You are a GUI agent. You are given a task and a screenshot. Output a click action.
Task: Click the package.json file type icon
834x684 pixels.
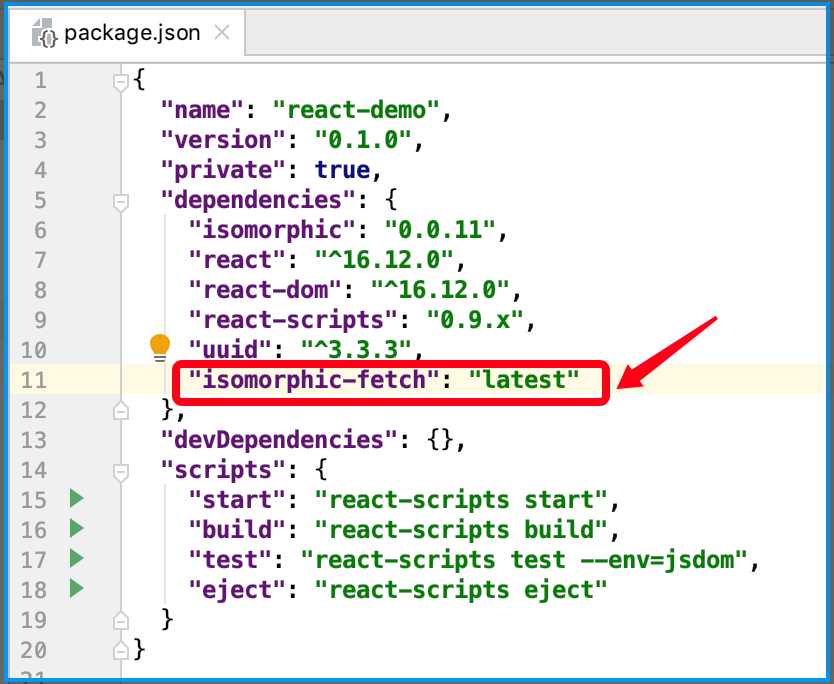[44, 34]
